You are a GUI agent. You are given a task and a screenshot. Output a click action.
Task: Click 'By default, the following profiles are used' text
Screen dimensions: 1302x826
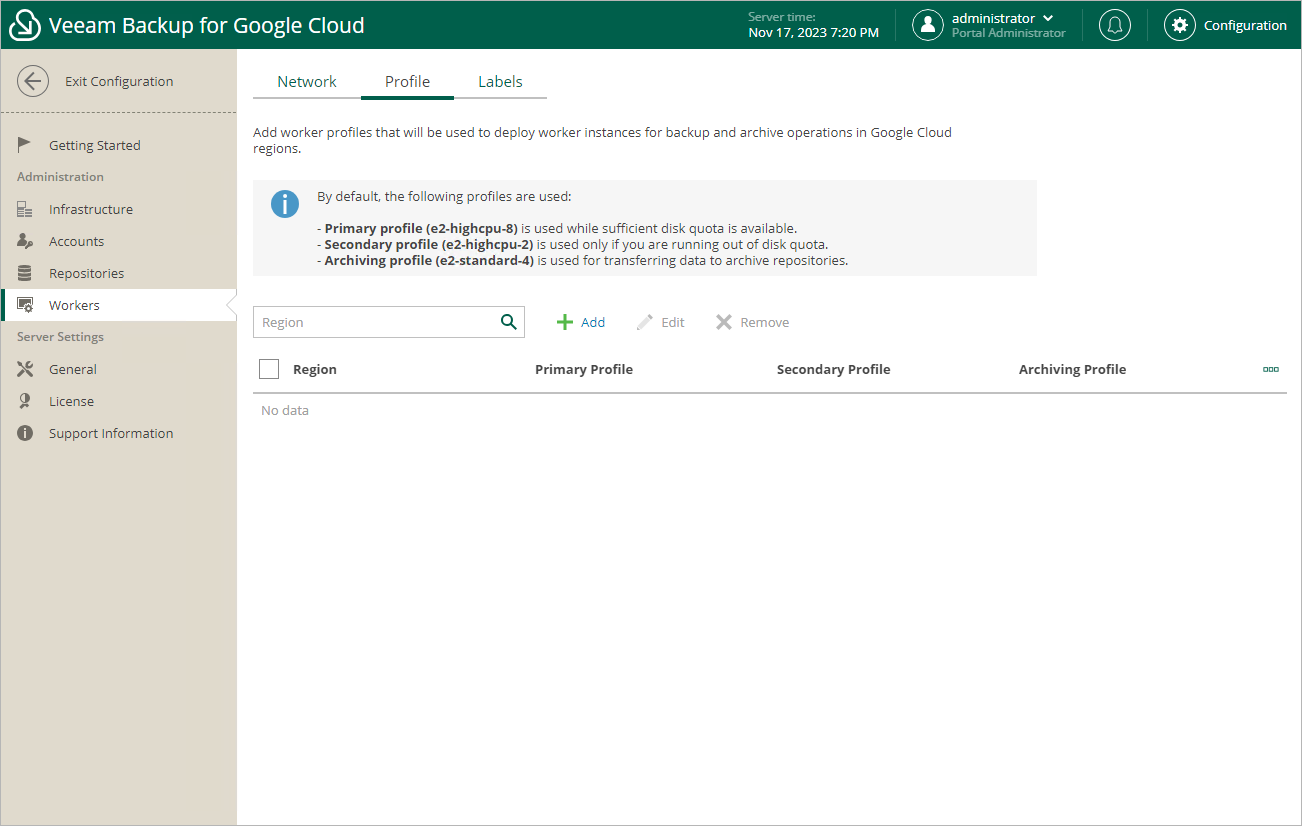coord(444,196)
